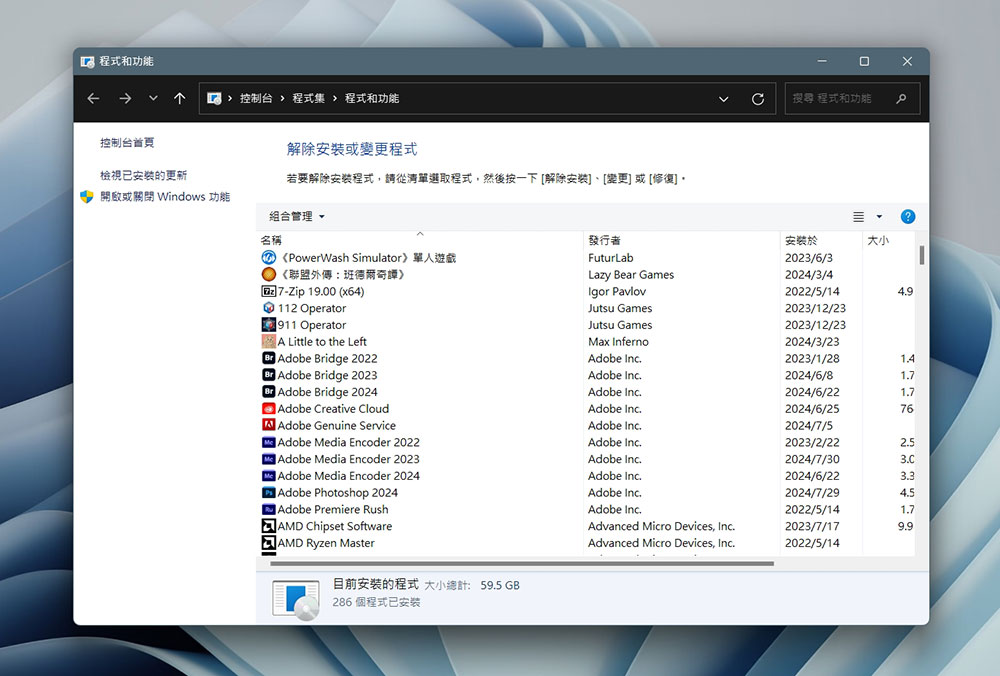This screenshot has height=676, width=1000.
Task: Click the AMD Ryzen Master icon
Action: point(268,543)
